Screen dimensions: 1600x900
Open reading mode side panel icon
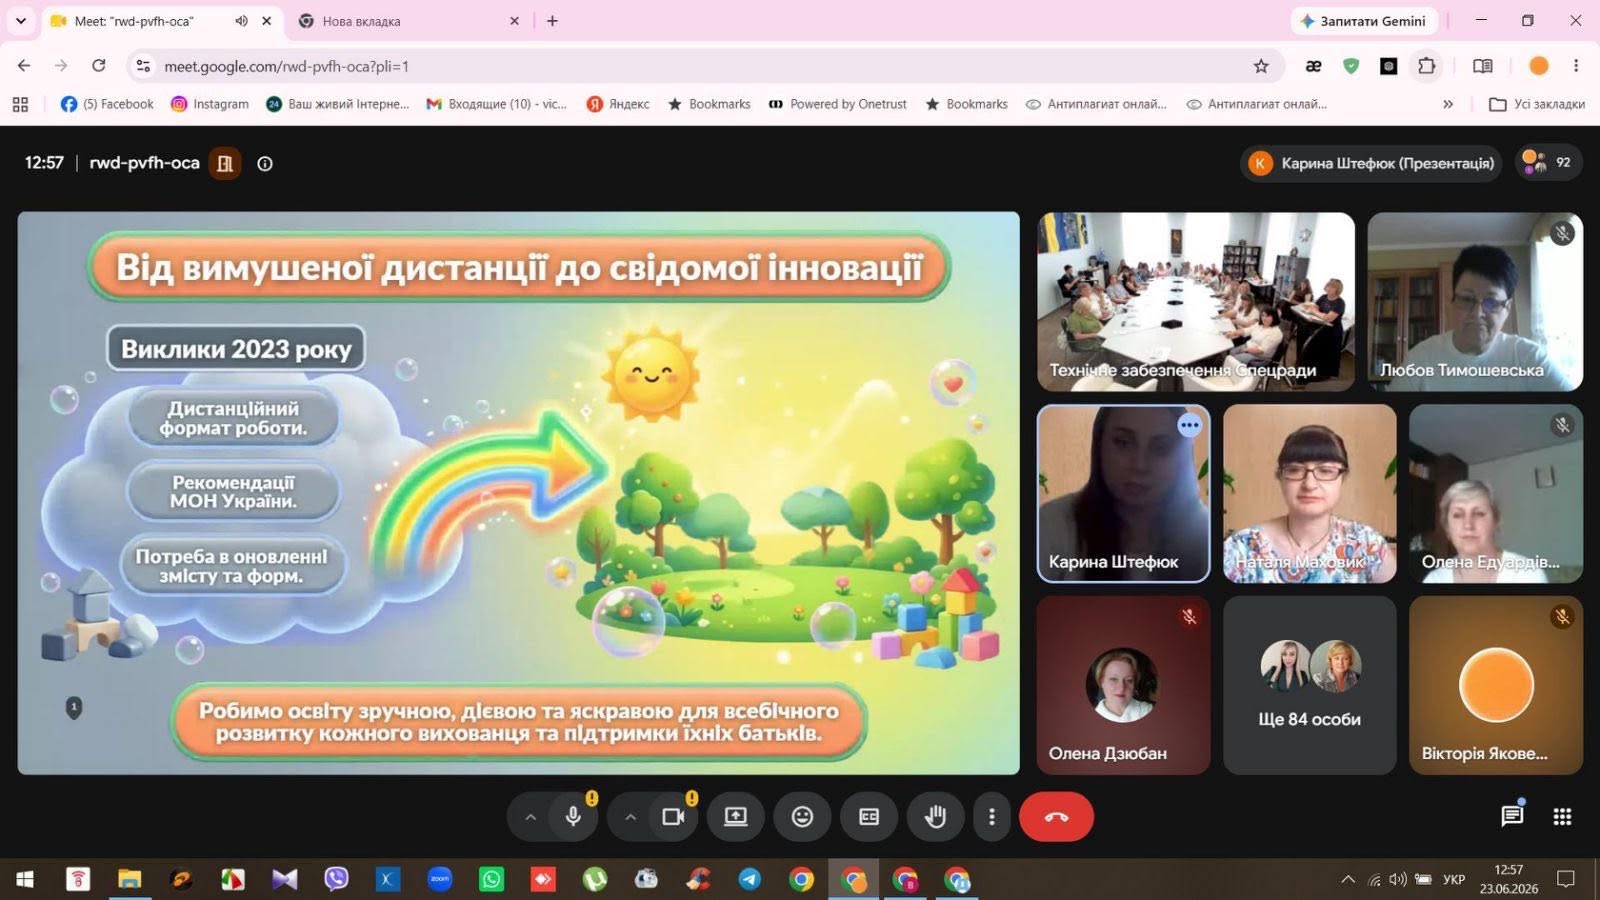click(1483, 66)
